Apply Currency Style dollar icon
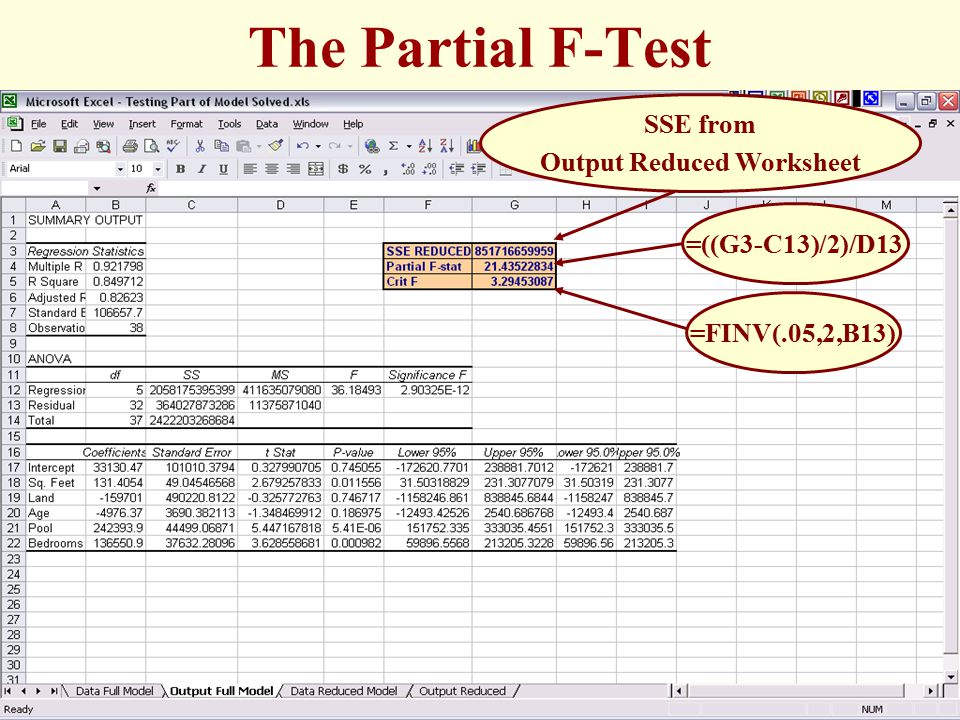The height and width of the screenshot is (720, 960). coord(343,169)
